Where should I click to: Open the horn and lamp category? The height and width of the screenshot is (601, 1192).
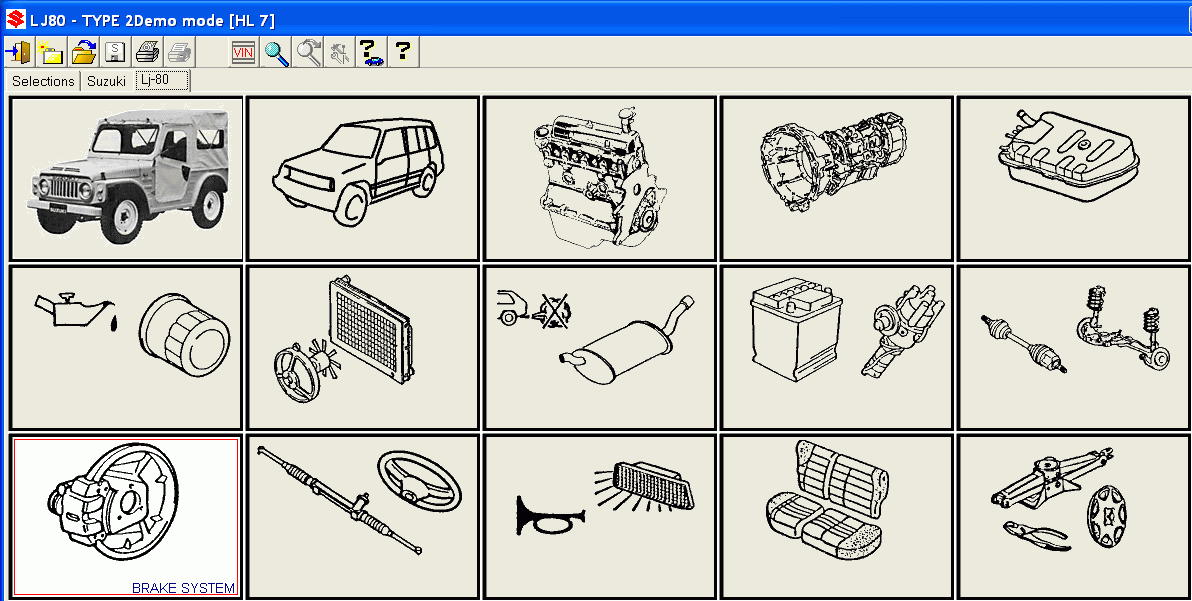click(601, 517)
